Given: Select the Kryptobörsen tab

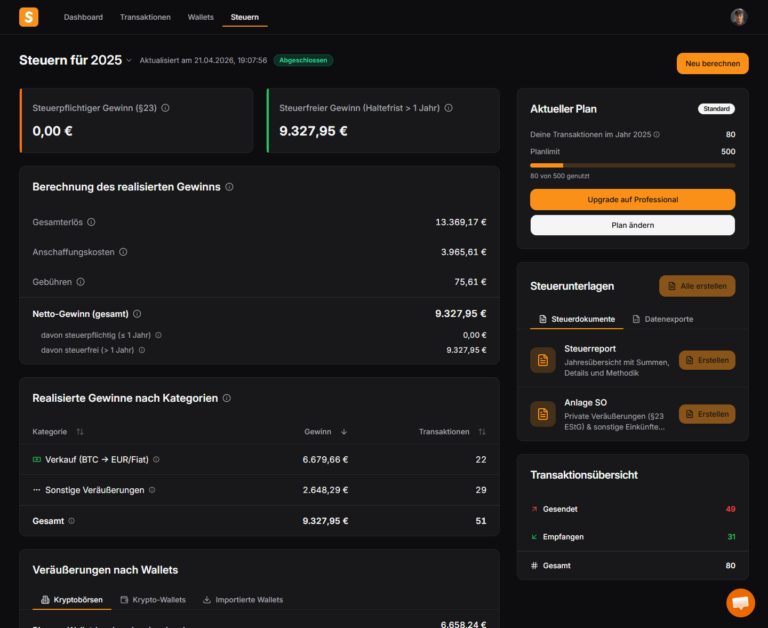Looking at the screenshot, I should pos(72,600).
